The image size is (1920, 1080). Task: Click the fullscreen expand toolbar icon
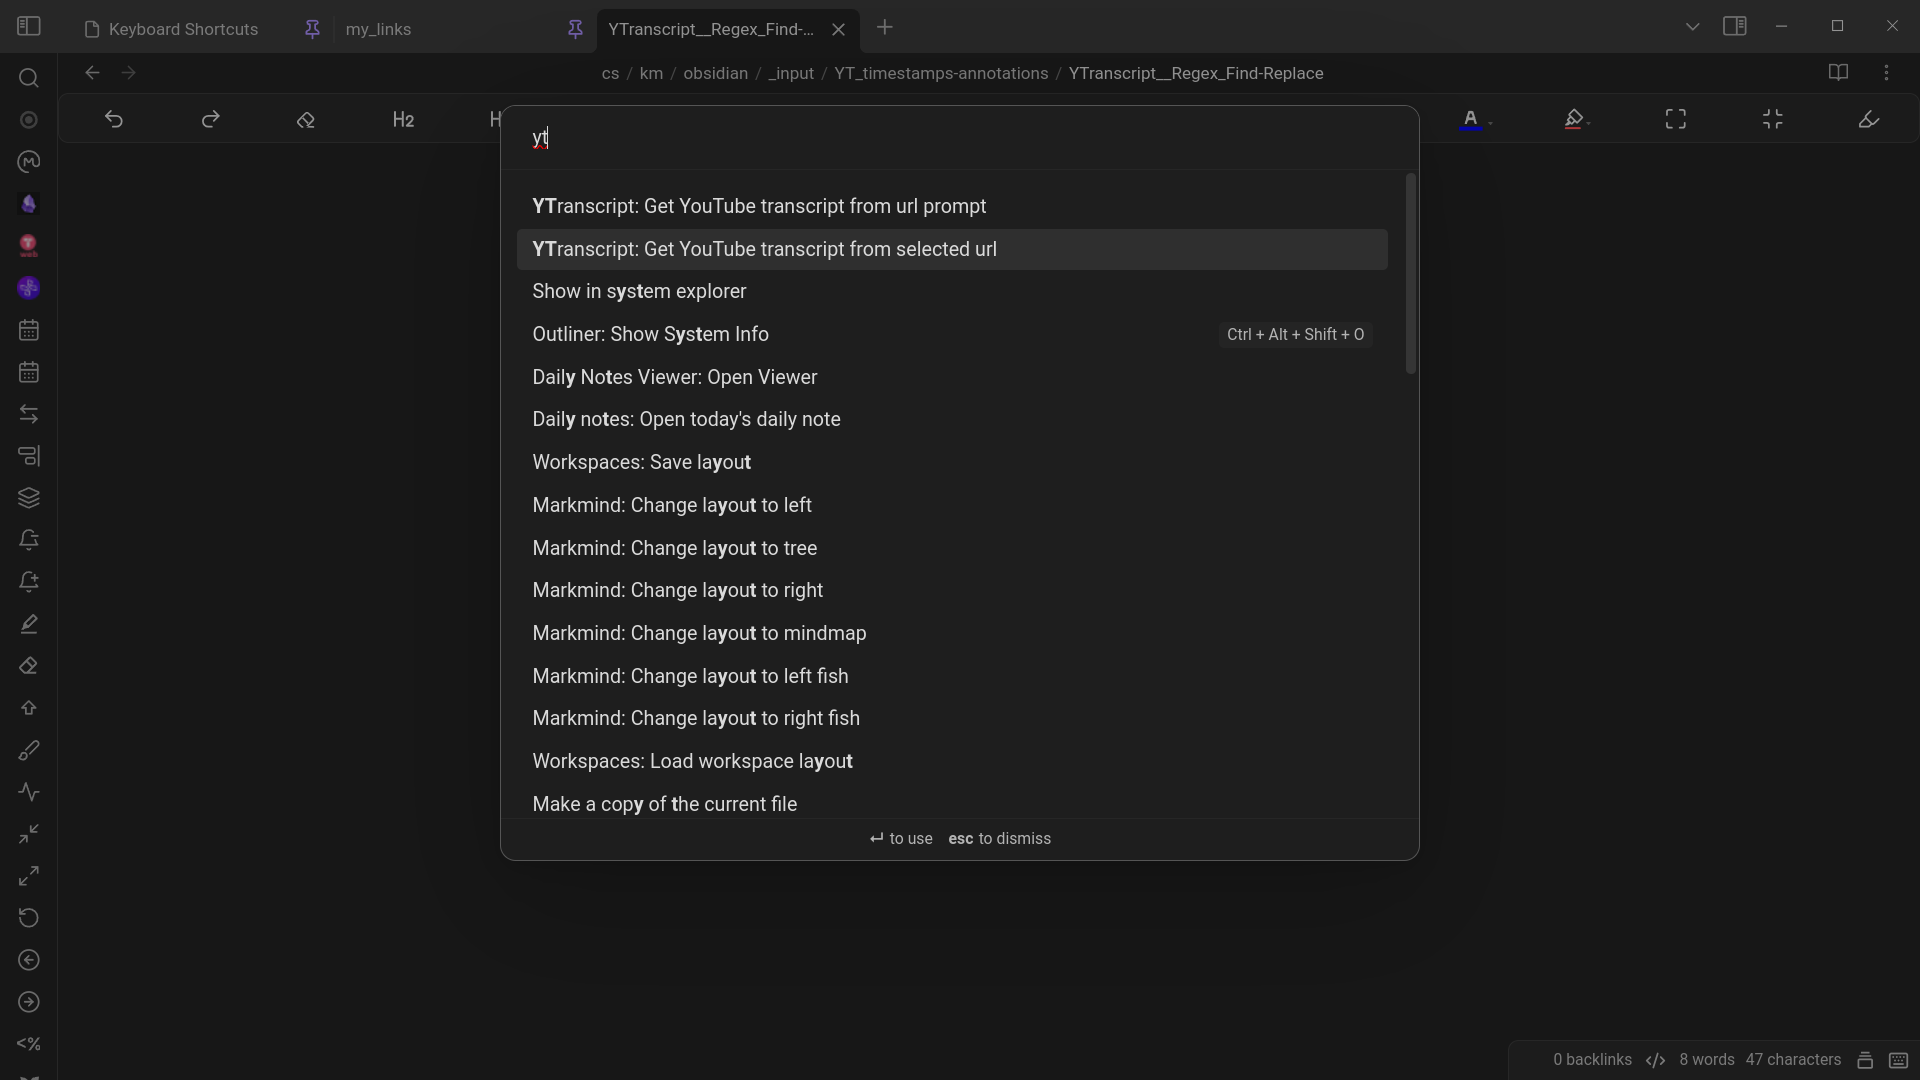pos(1676,120)
